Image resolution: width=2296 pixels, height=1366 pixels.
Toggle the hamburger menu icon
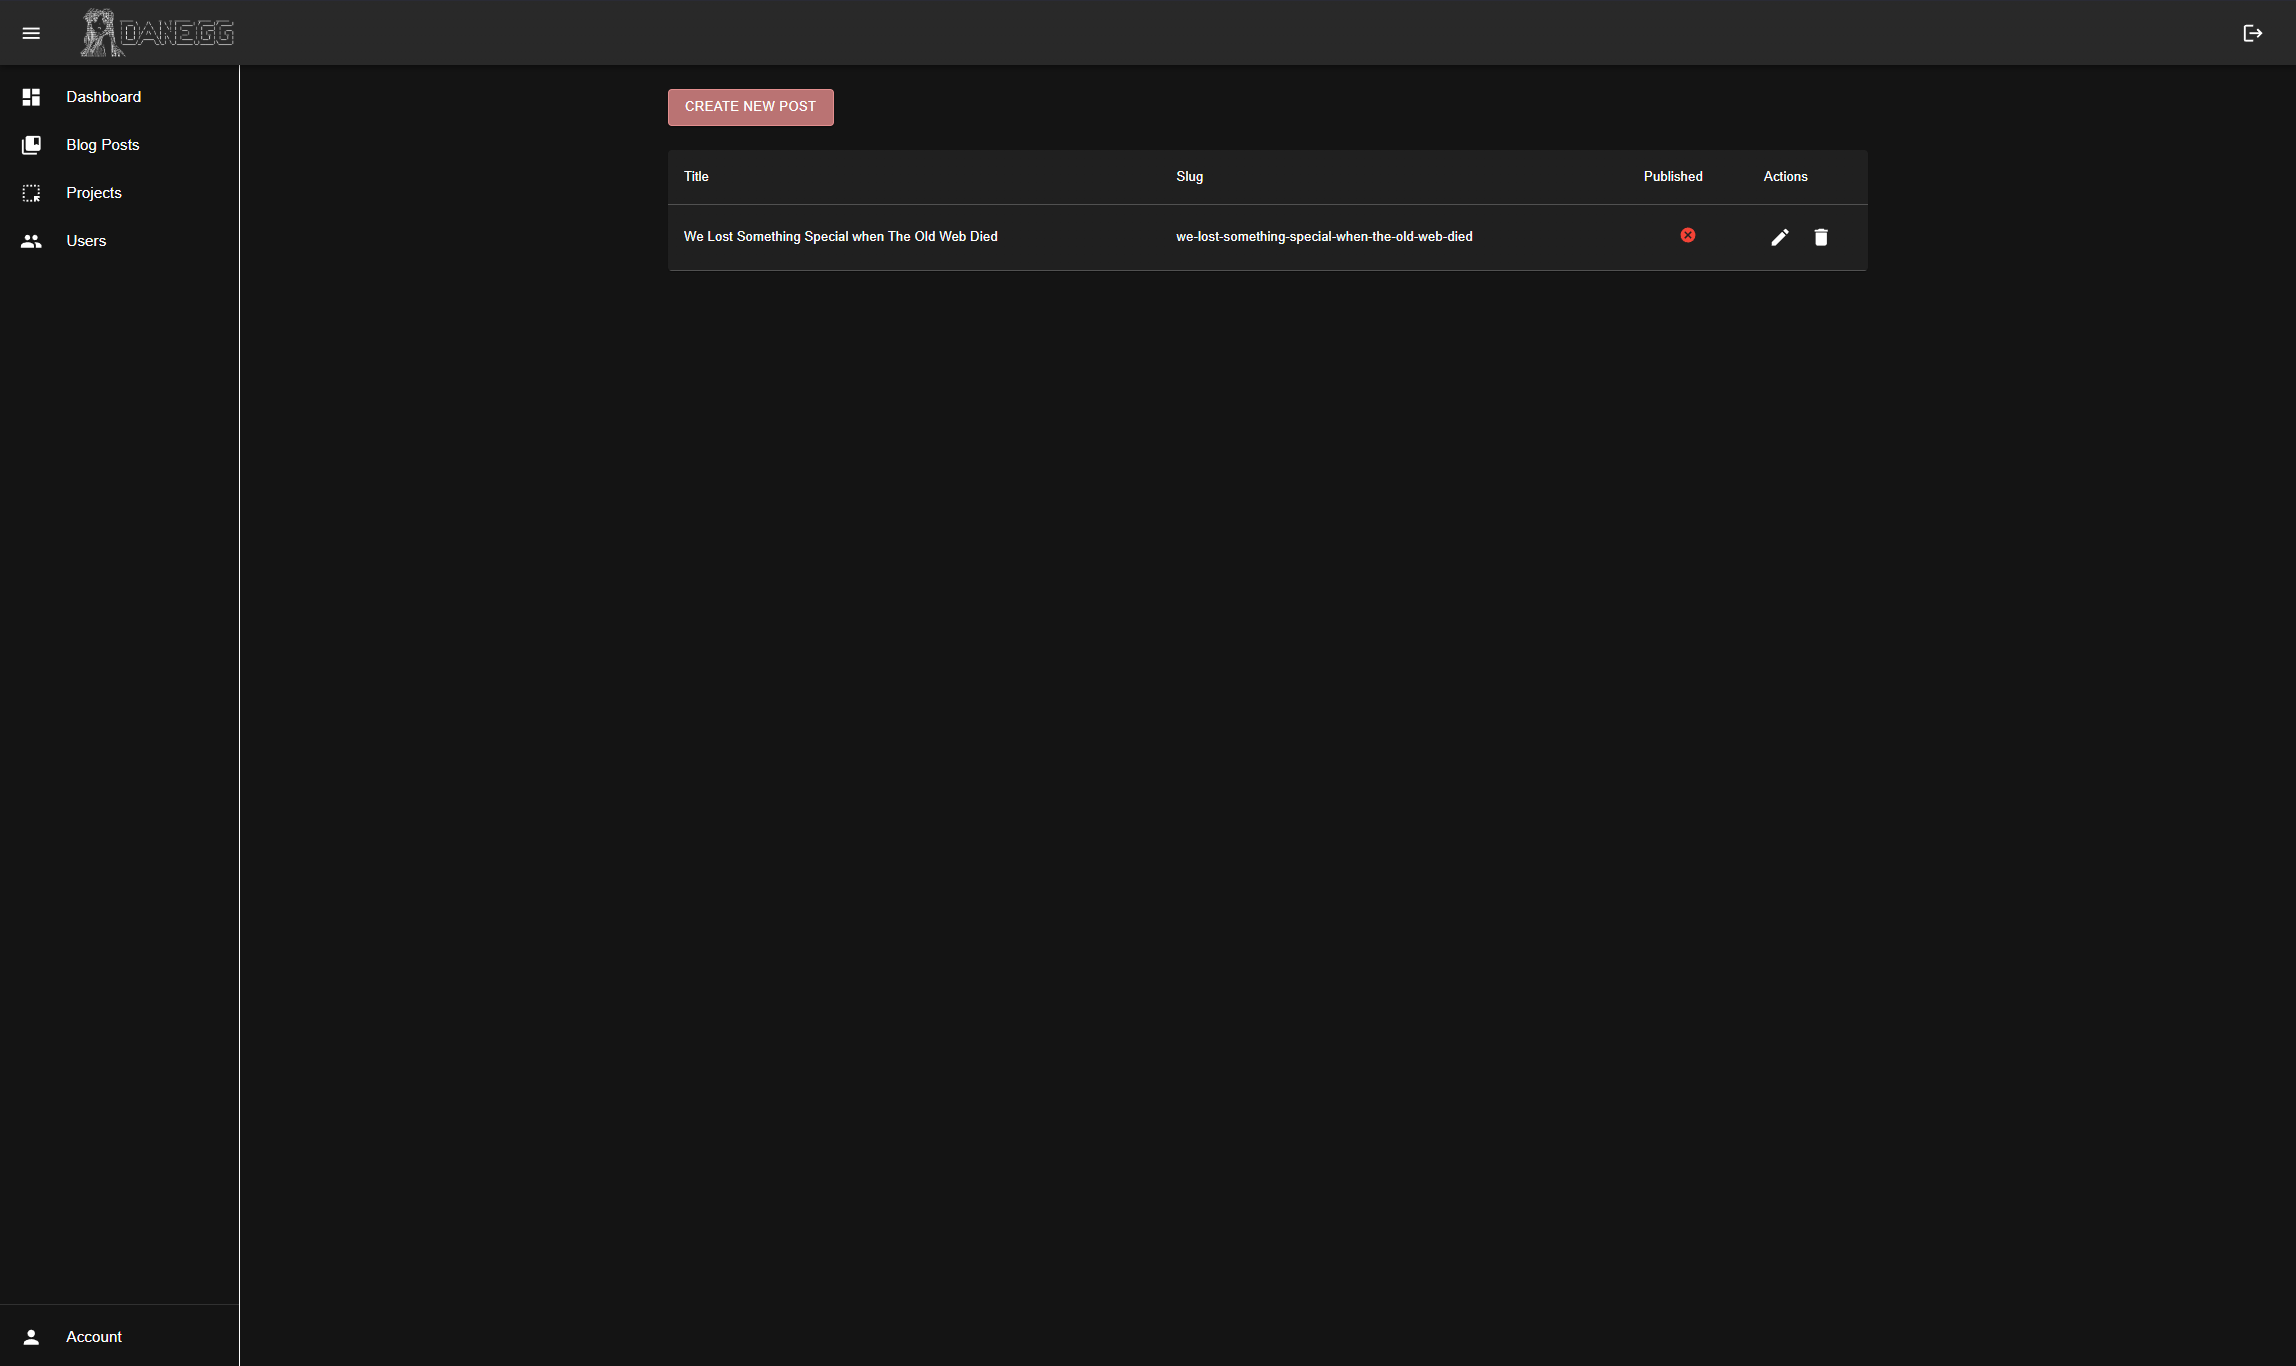pos(31,33)
